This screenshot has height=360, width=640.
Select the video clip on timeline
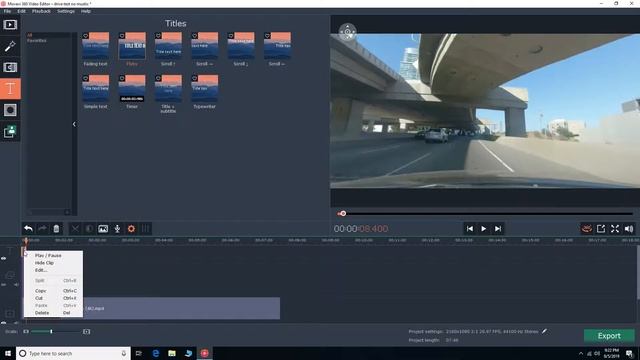click(x=182, y=308)
